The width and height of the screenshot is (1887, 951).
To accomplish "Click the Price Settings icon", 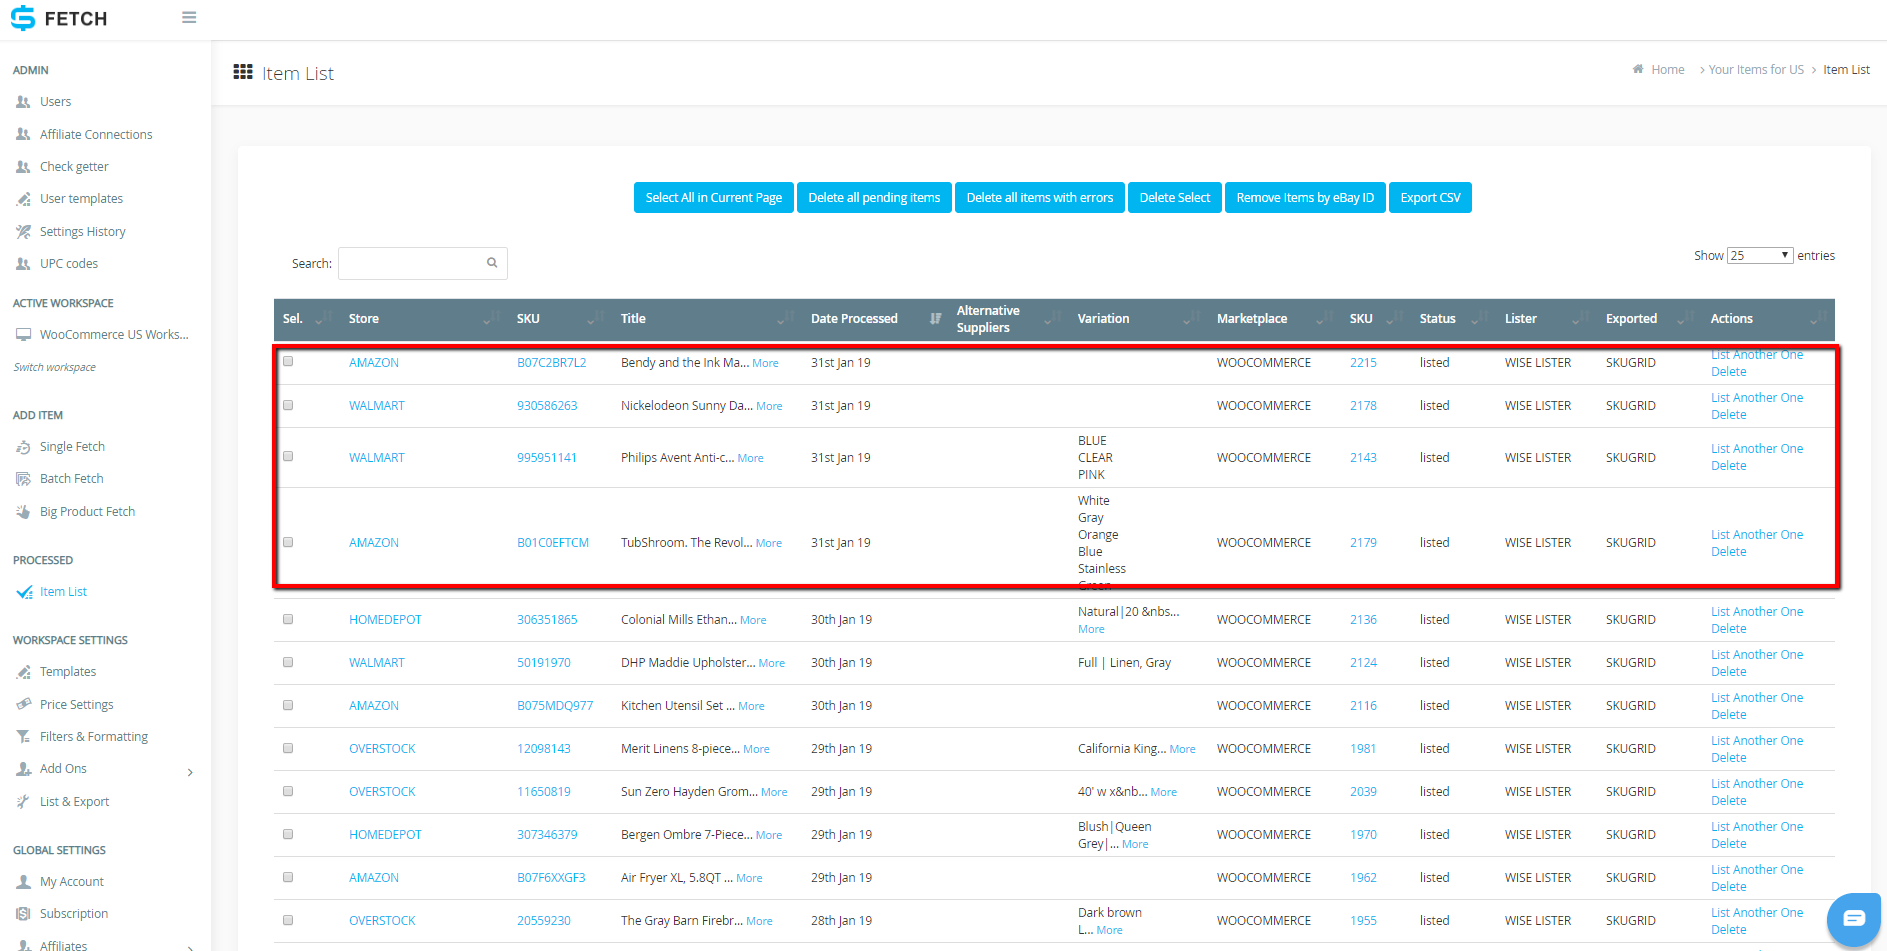I will 23,704.
